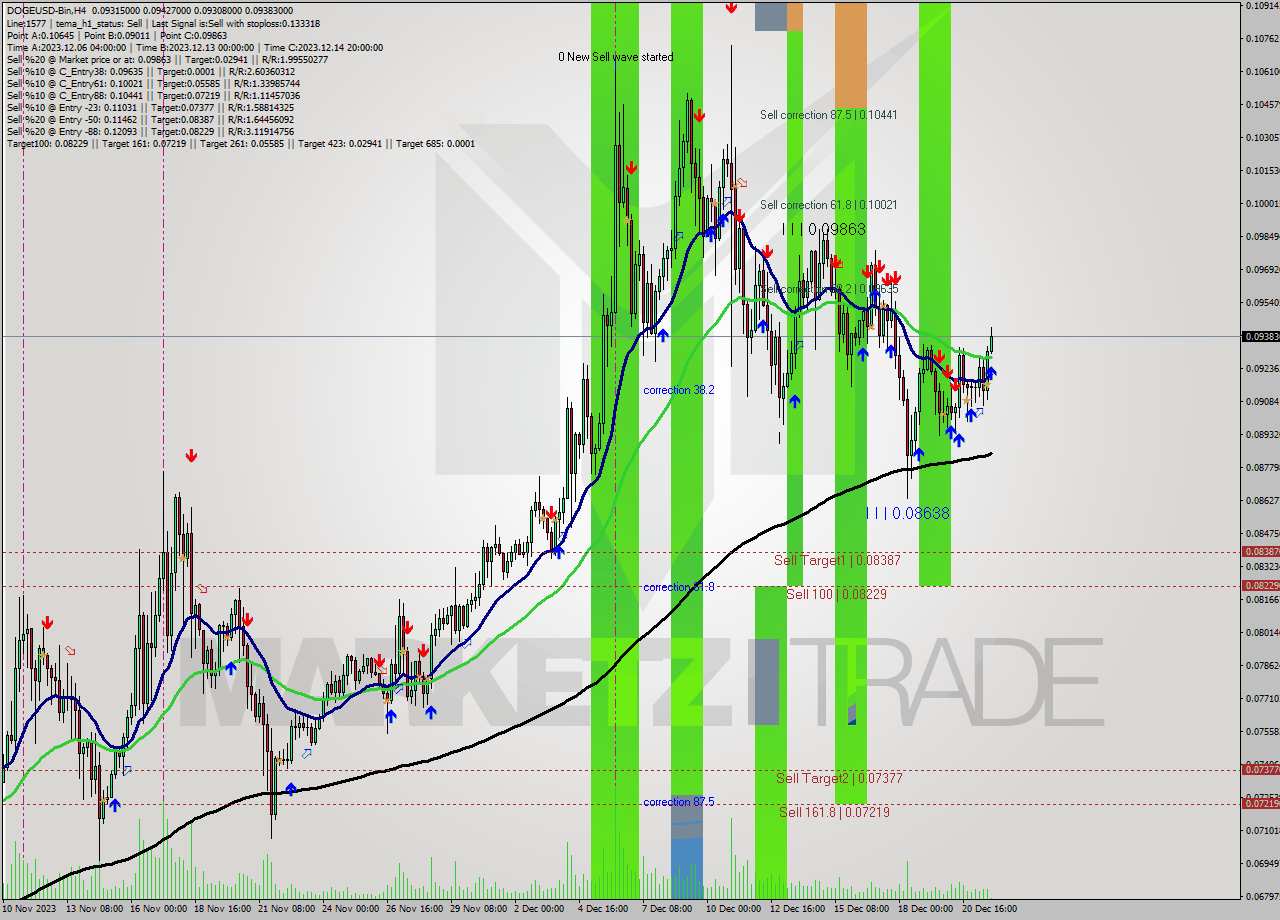This screenshot has height=920, width=1280.
Task: Click the 0.08627 price axis value
Action: point(1262,500)
